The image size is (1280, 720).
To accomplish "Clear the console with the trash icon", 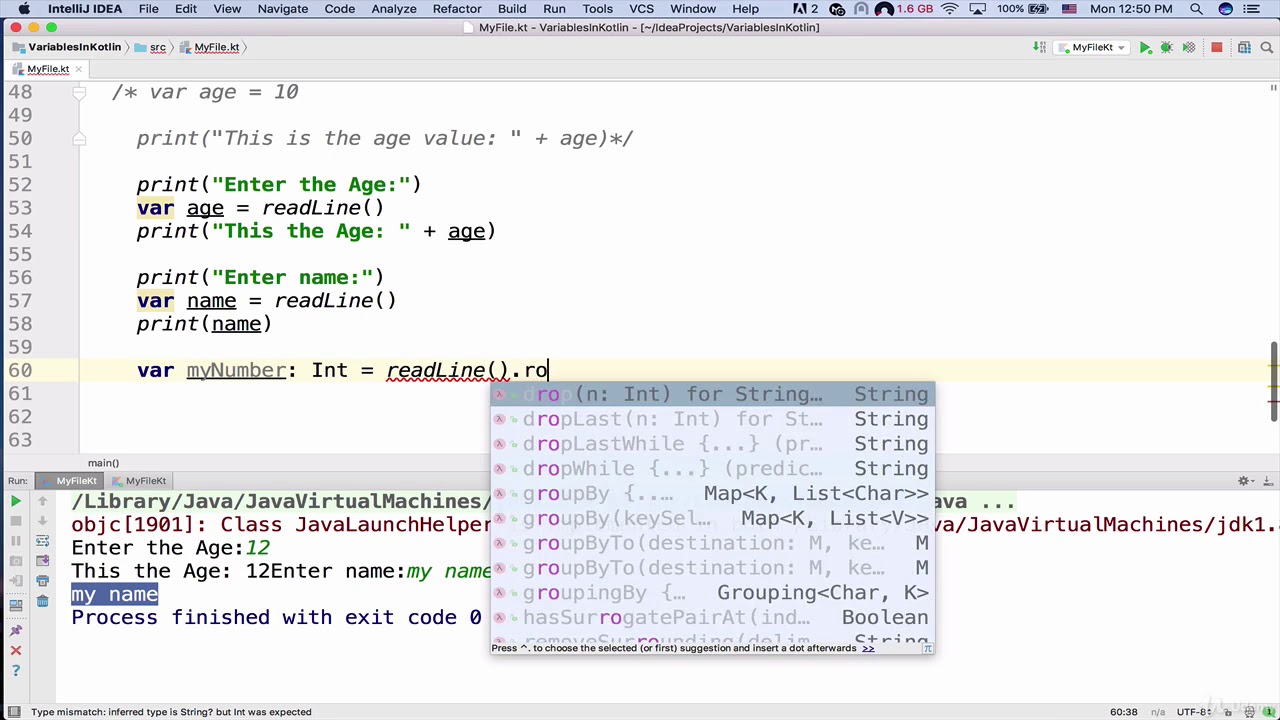I will pos(43,601).
